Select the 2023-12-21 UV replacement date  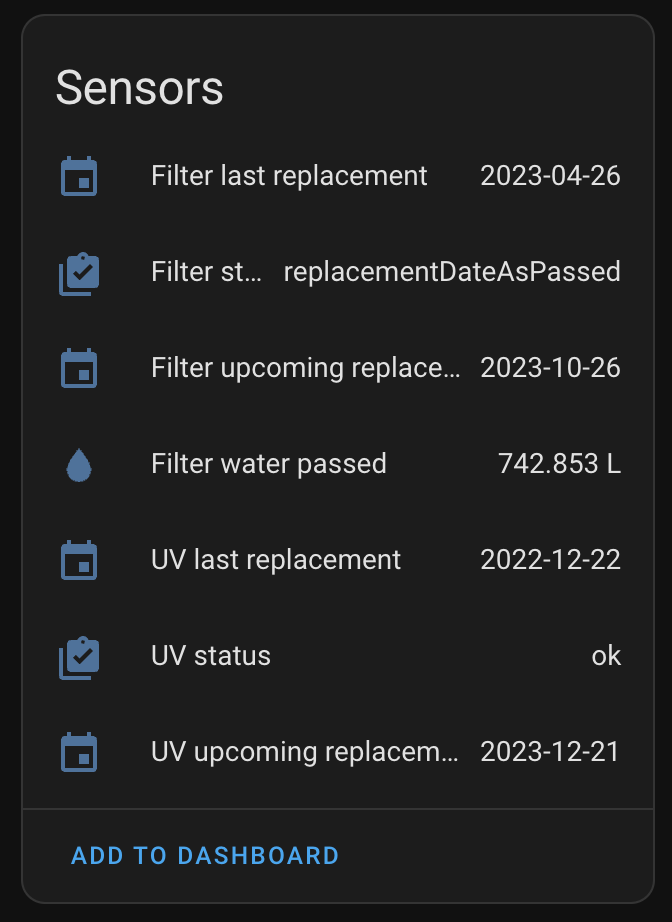(551, 751)
